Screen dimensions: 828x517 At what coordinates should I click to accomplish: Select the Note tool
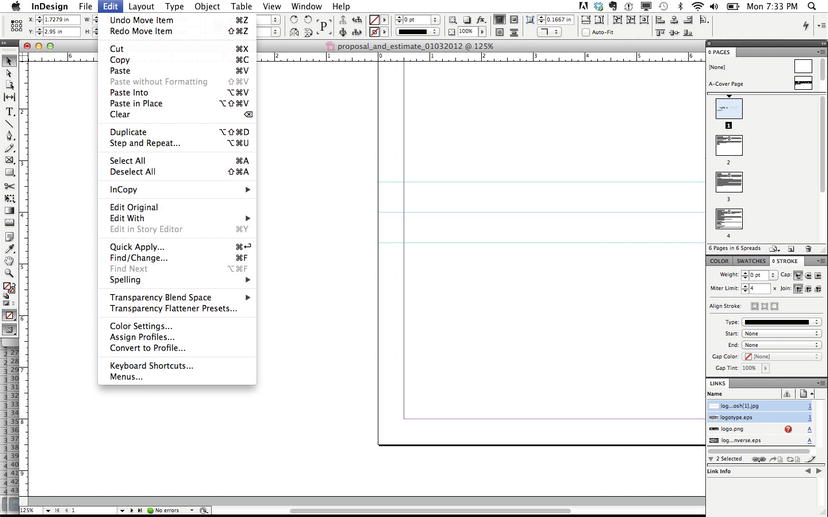tap(9, 237)
